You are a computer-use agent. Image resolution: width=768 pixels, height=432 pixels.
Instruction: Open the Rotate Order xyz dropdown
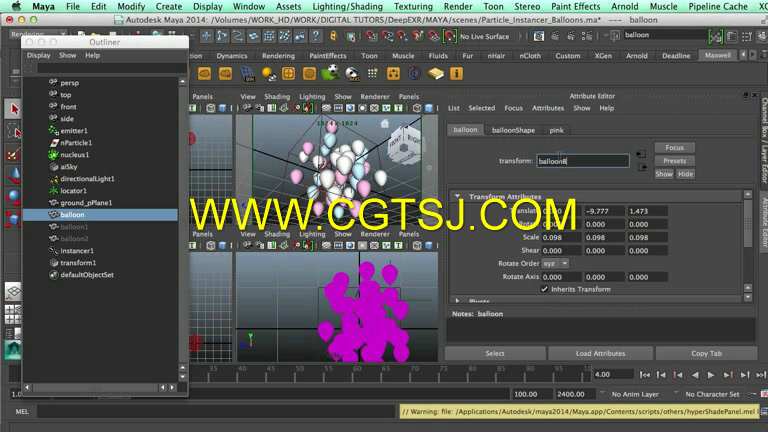coord(554,264)
